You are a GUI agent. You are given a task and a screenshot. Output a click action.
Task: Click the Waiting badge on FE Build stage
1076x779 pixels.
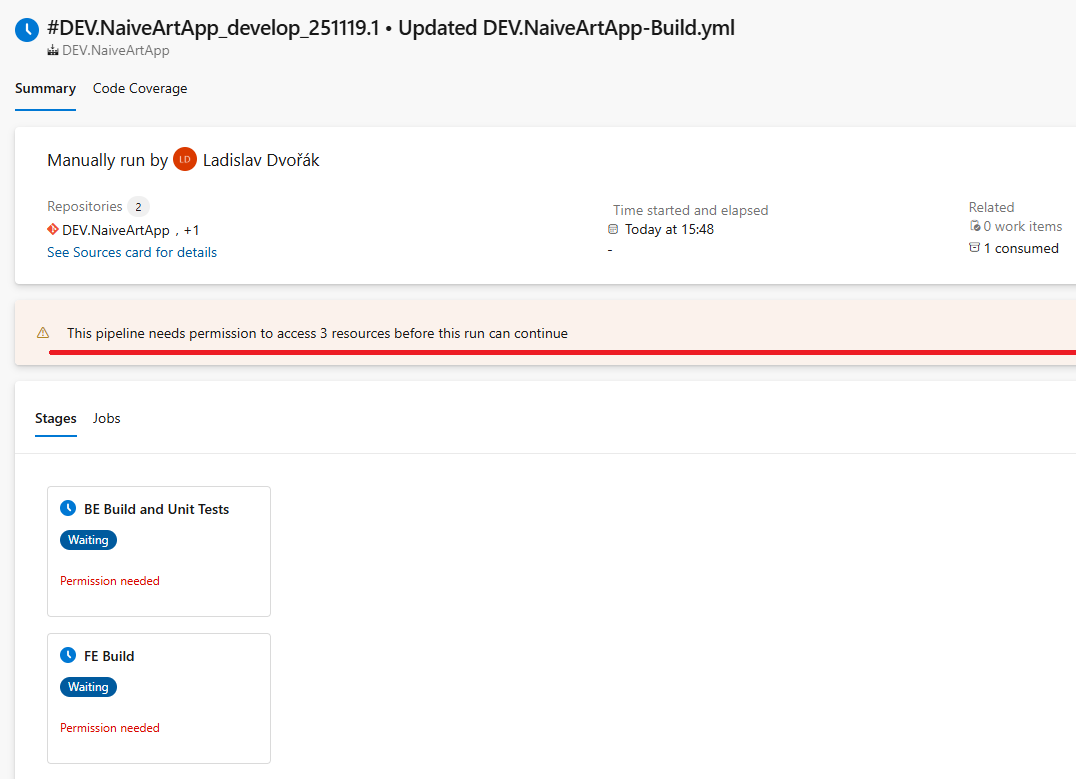[x=89, y=687]
